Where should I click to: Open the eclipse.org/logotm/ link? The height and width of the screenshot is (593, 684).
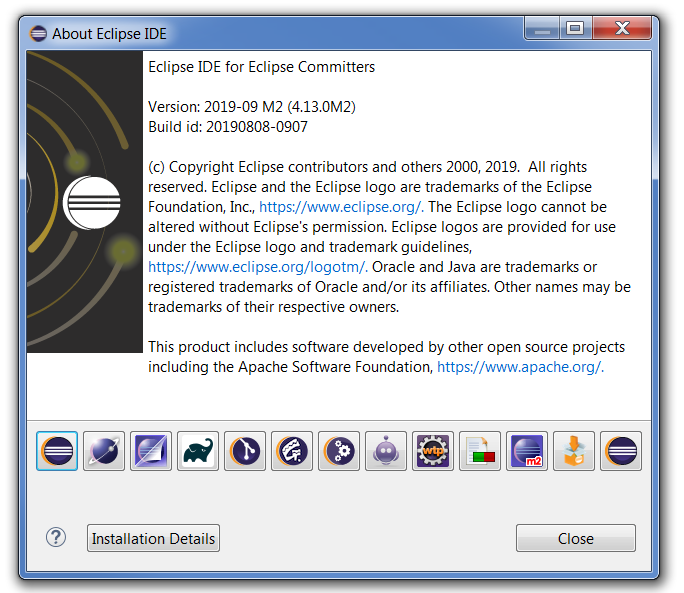click(x=258, y=267)
